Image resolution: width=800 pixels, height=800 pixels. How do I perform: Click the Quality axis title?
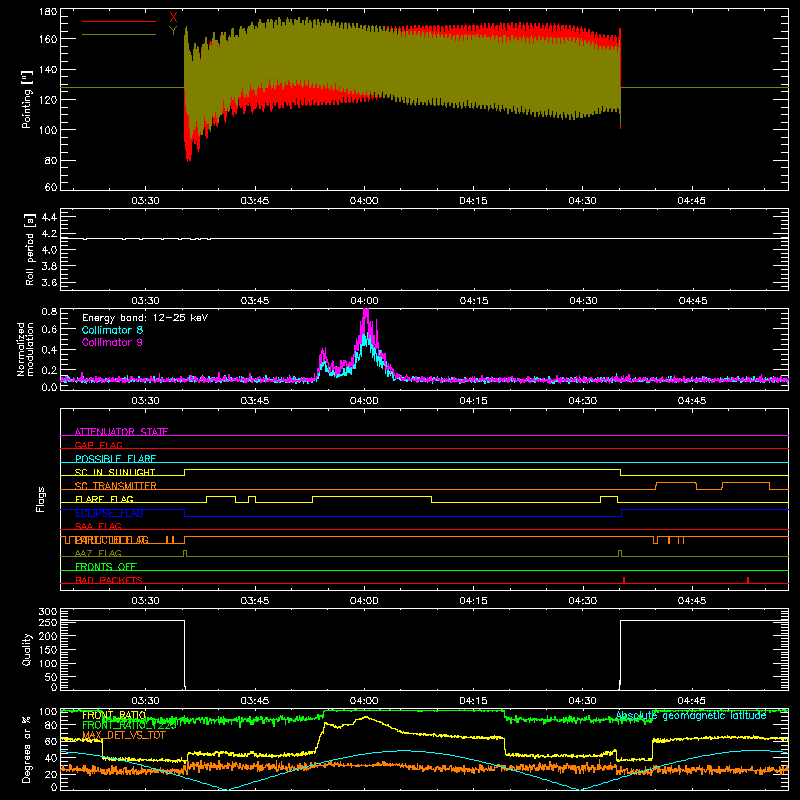coord(27,649)
